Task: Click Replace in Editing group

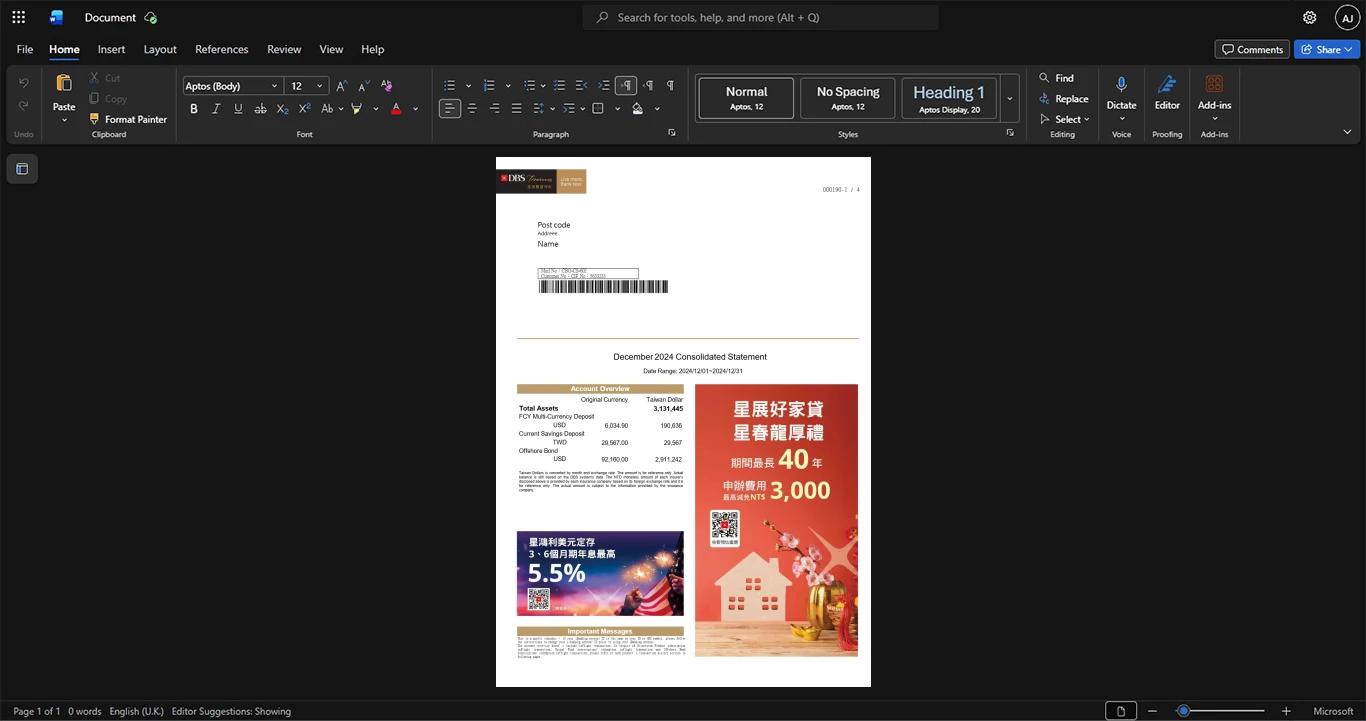Action: coord(1063,98)
